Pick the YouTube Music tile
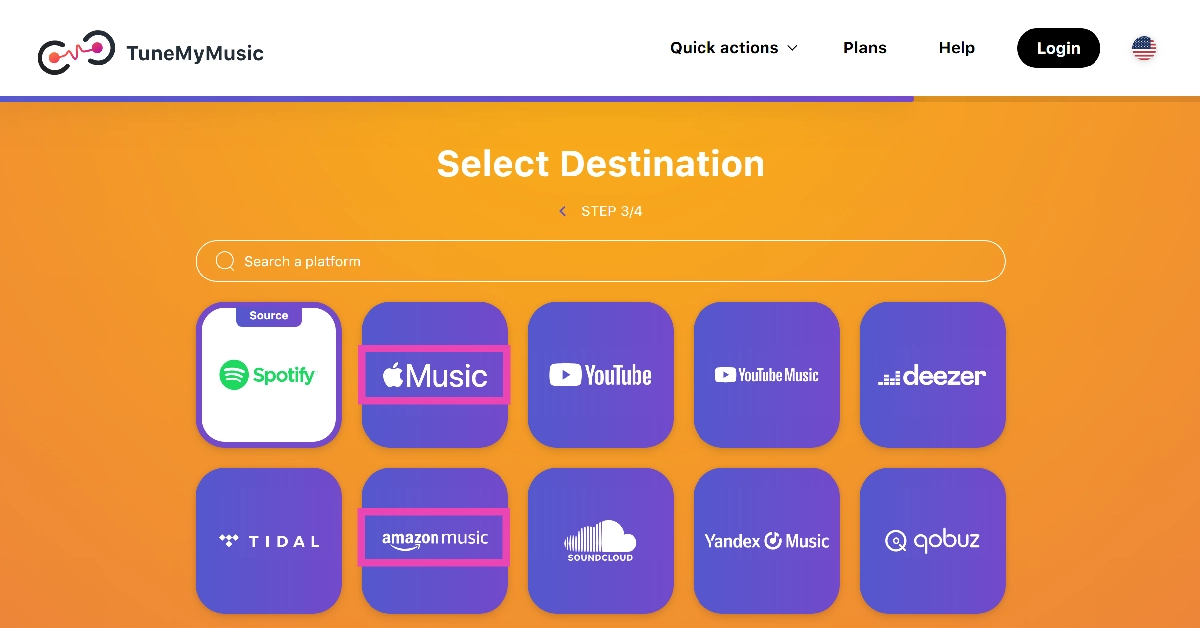 click(767, 375)
